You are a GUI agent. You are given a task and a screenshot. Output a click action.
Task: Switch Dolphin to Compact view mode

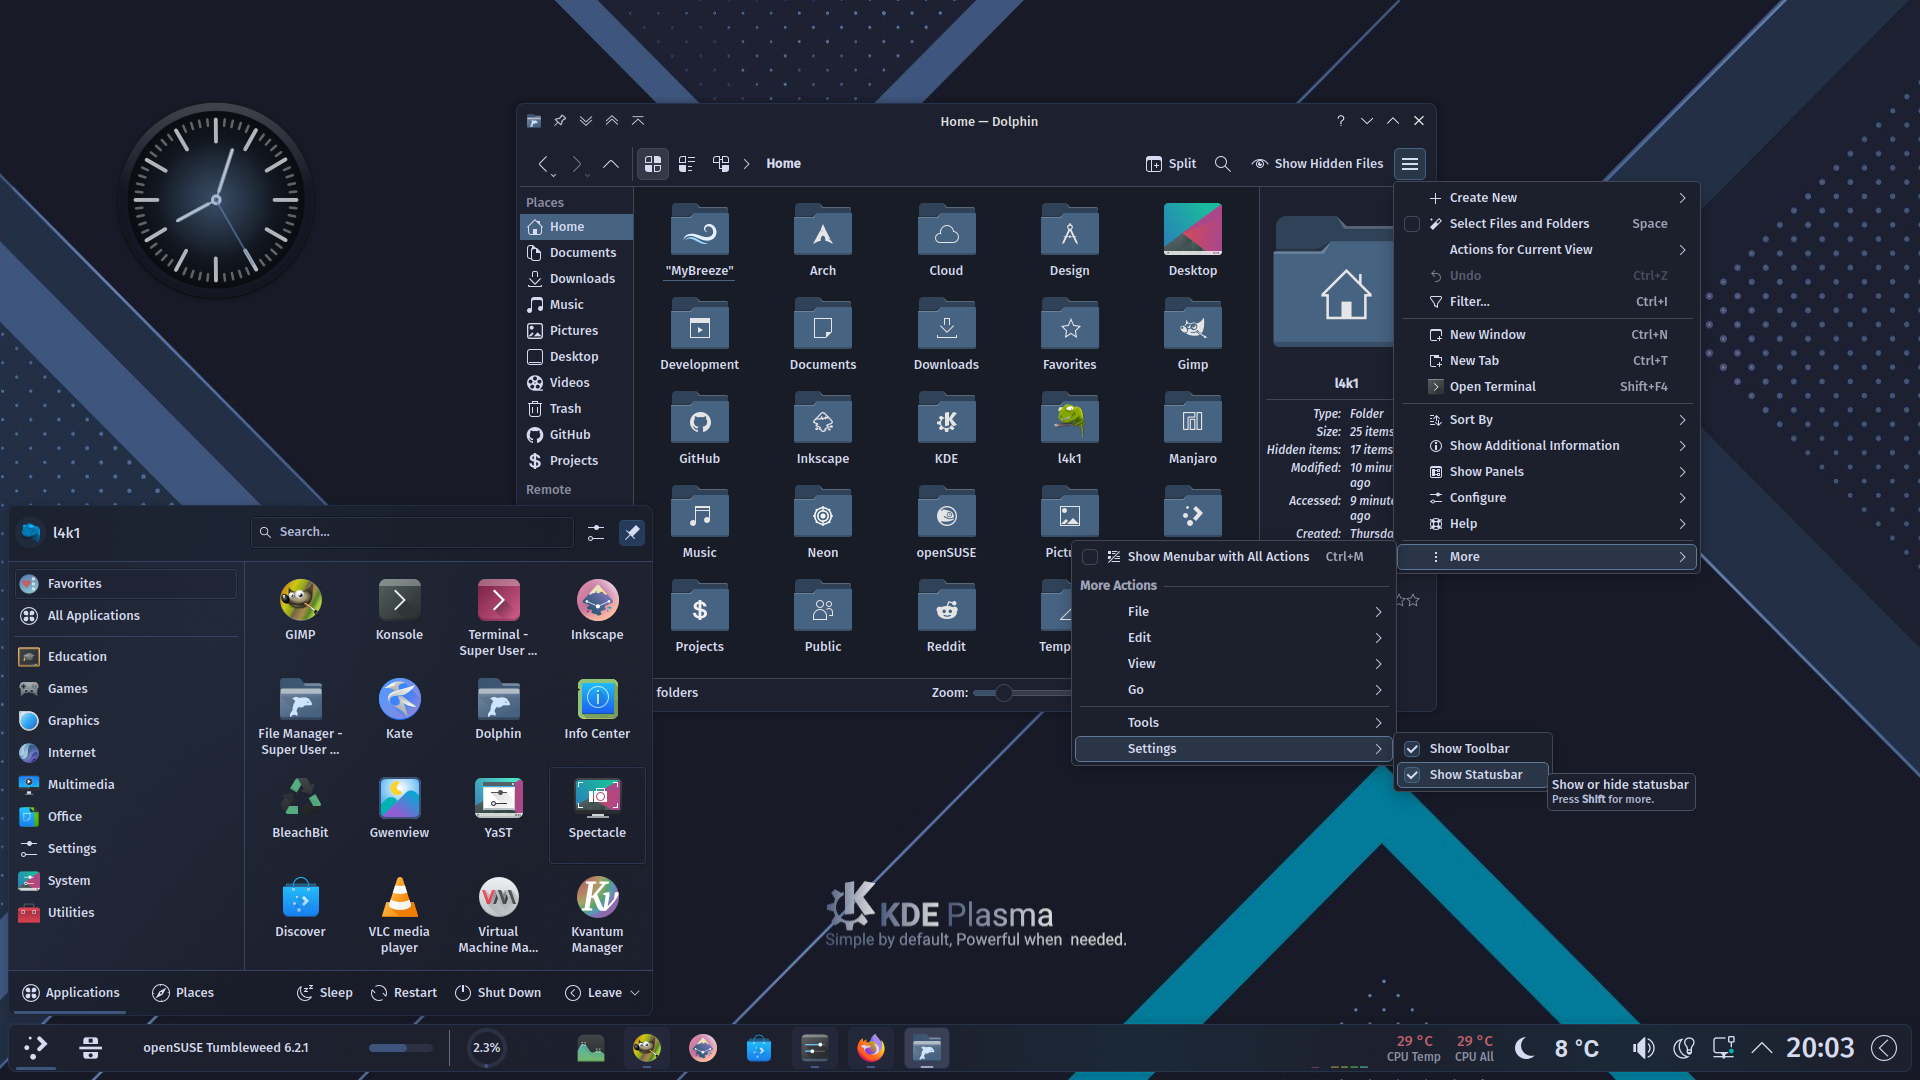[687, 164]
